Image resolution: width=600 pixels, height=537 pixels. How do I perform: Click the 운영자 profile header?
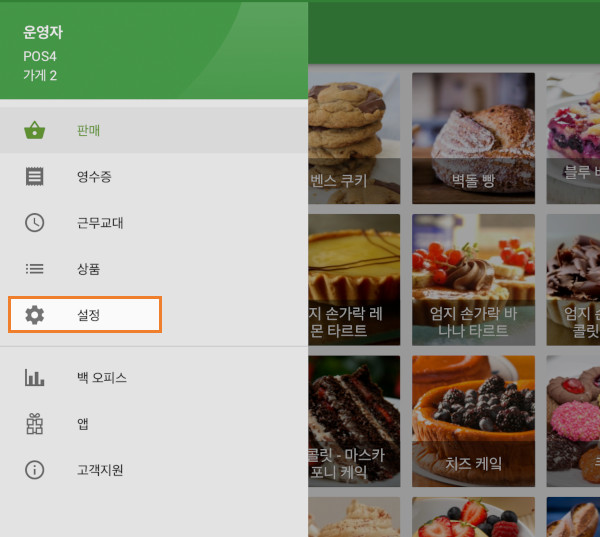click(154, 50)
